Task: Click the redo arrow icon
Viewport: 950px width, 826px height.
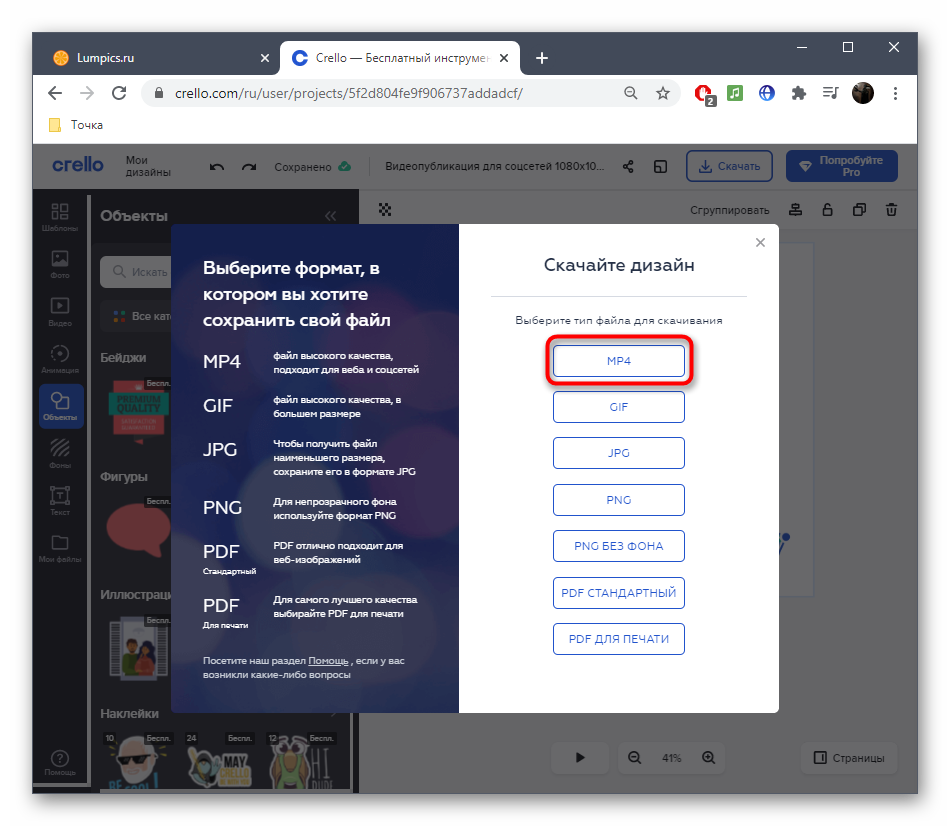Action: coord(249,167)
